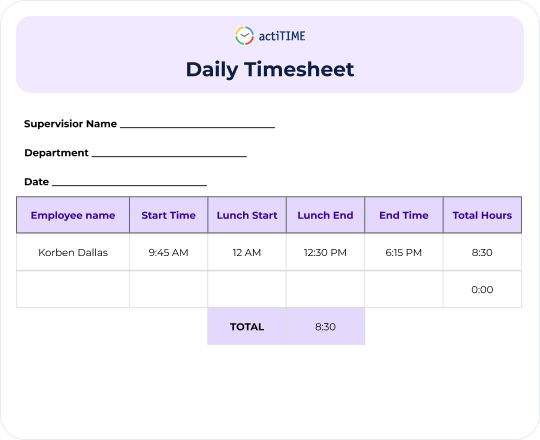Click the Lunch Start column header
540x440 pixels.
247,215
